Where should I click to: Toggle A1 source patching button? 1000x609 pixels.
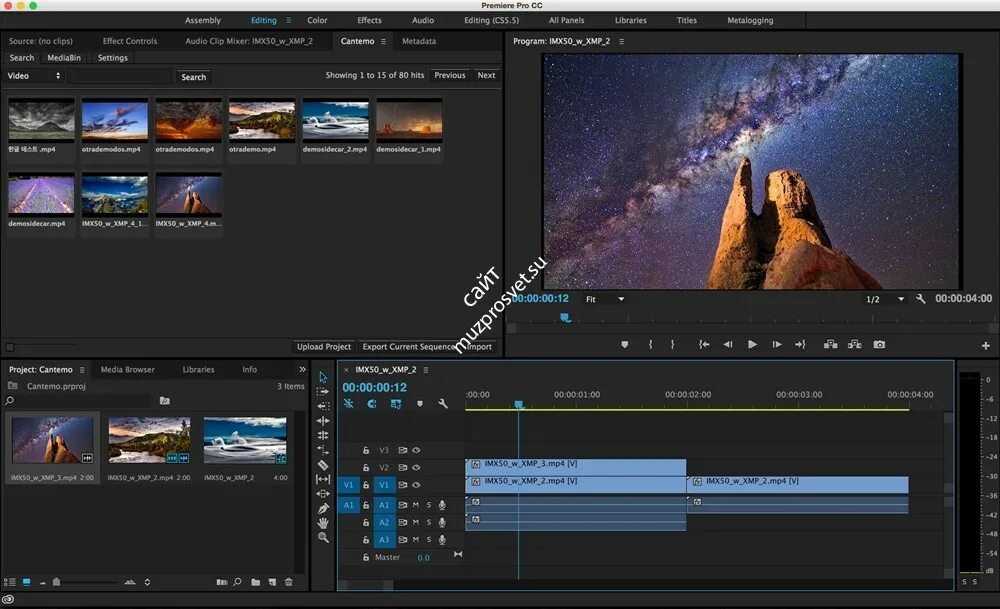coord(348,504)
